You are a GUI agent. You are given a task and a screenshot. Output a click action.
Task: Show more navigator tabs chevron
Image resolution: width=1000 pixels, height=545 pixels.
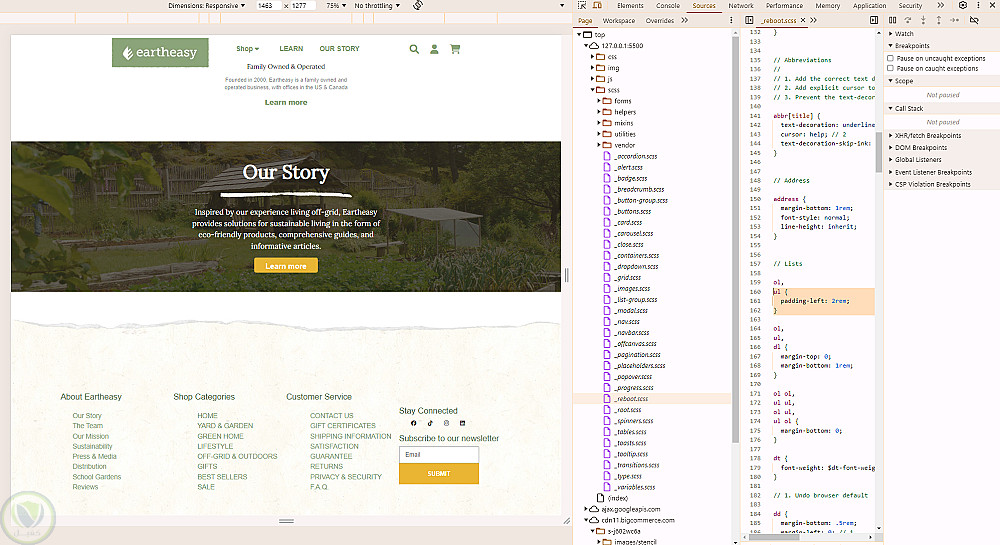(684, 20)
